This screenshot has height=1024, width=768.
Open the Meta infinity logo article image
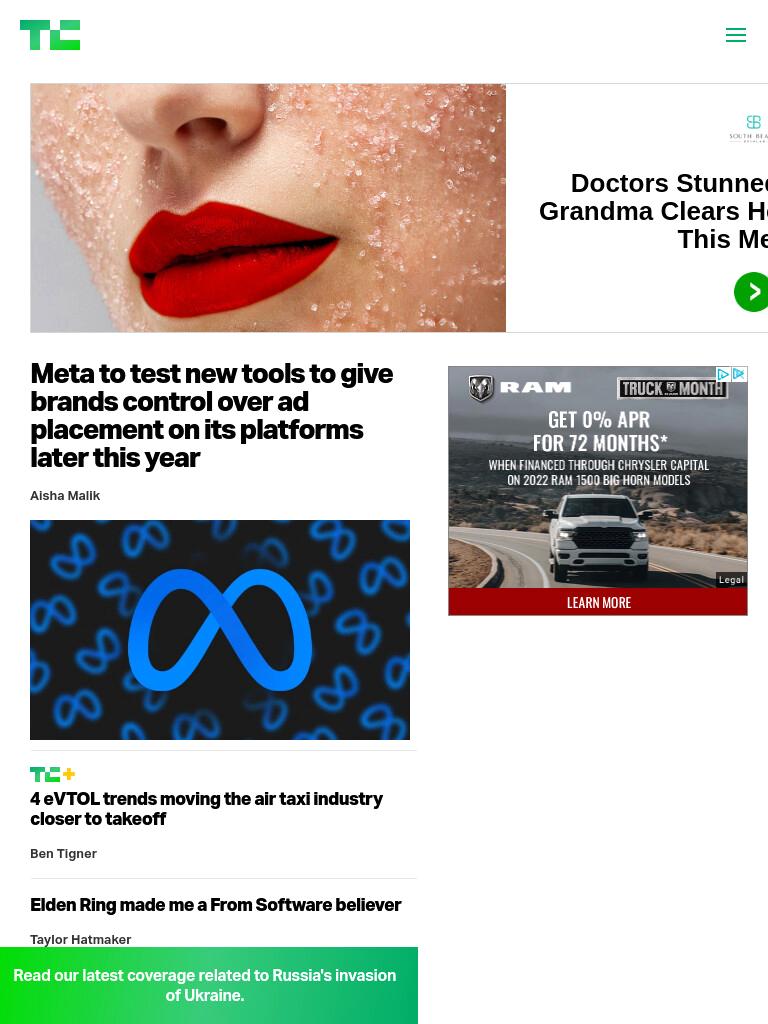click(220, 630)
